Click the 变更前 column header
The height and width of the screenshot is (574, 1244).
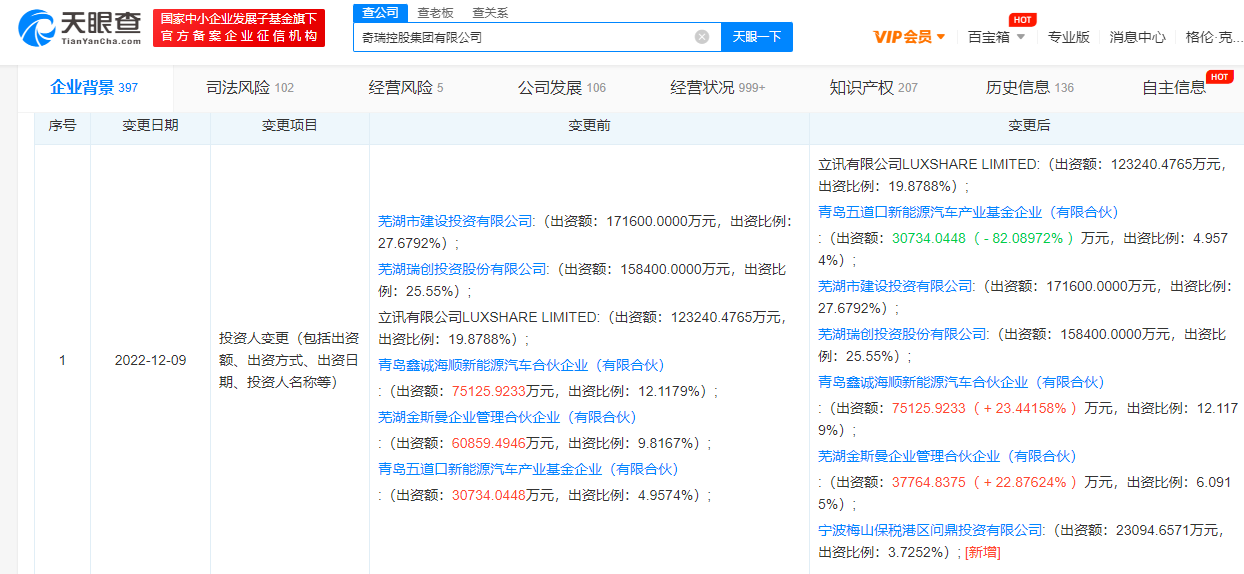[x=589, y=125]
